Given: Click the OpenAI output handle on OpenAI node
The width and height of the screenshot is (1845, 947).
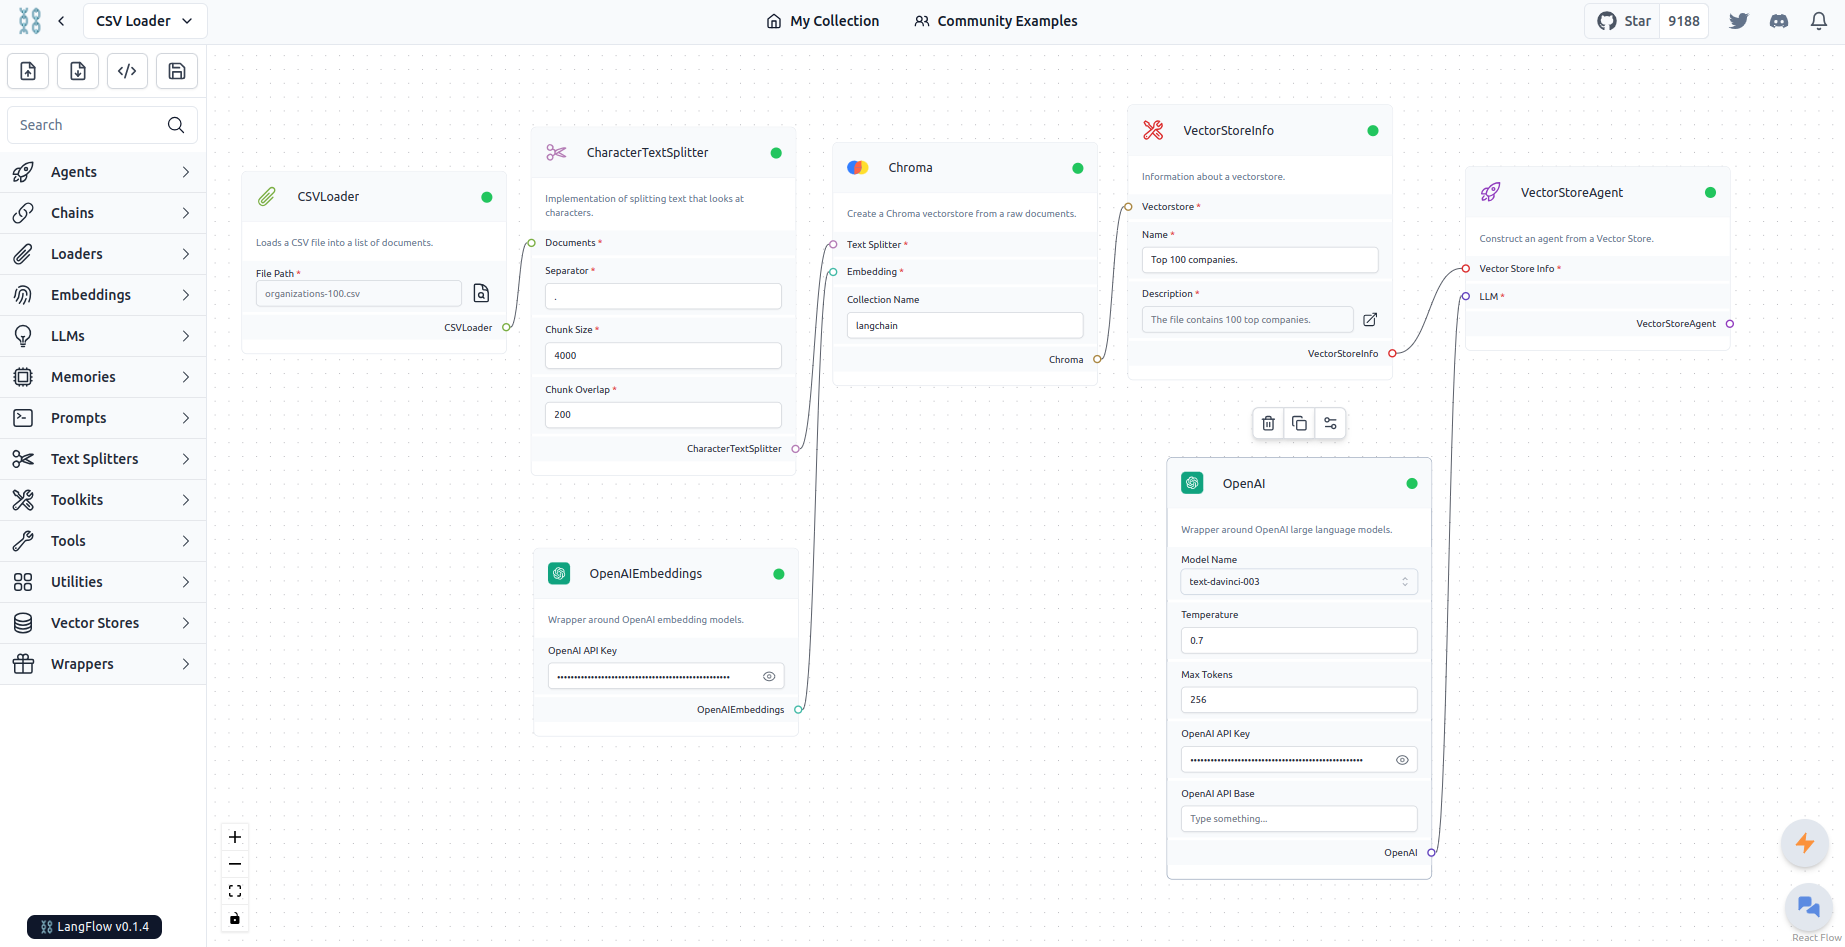Looking at the screenshot, I should (x=1432, y=853).
